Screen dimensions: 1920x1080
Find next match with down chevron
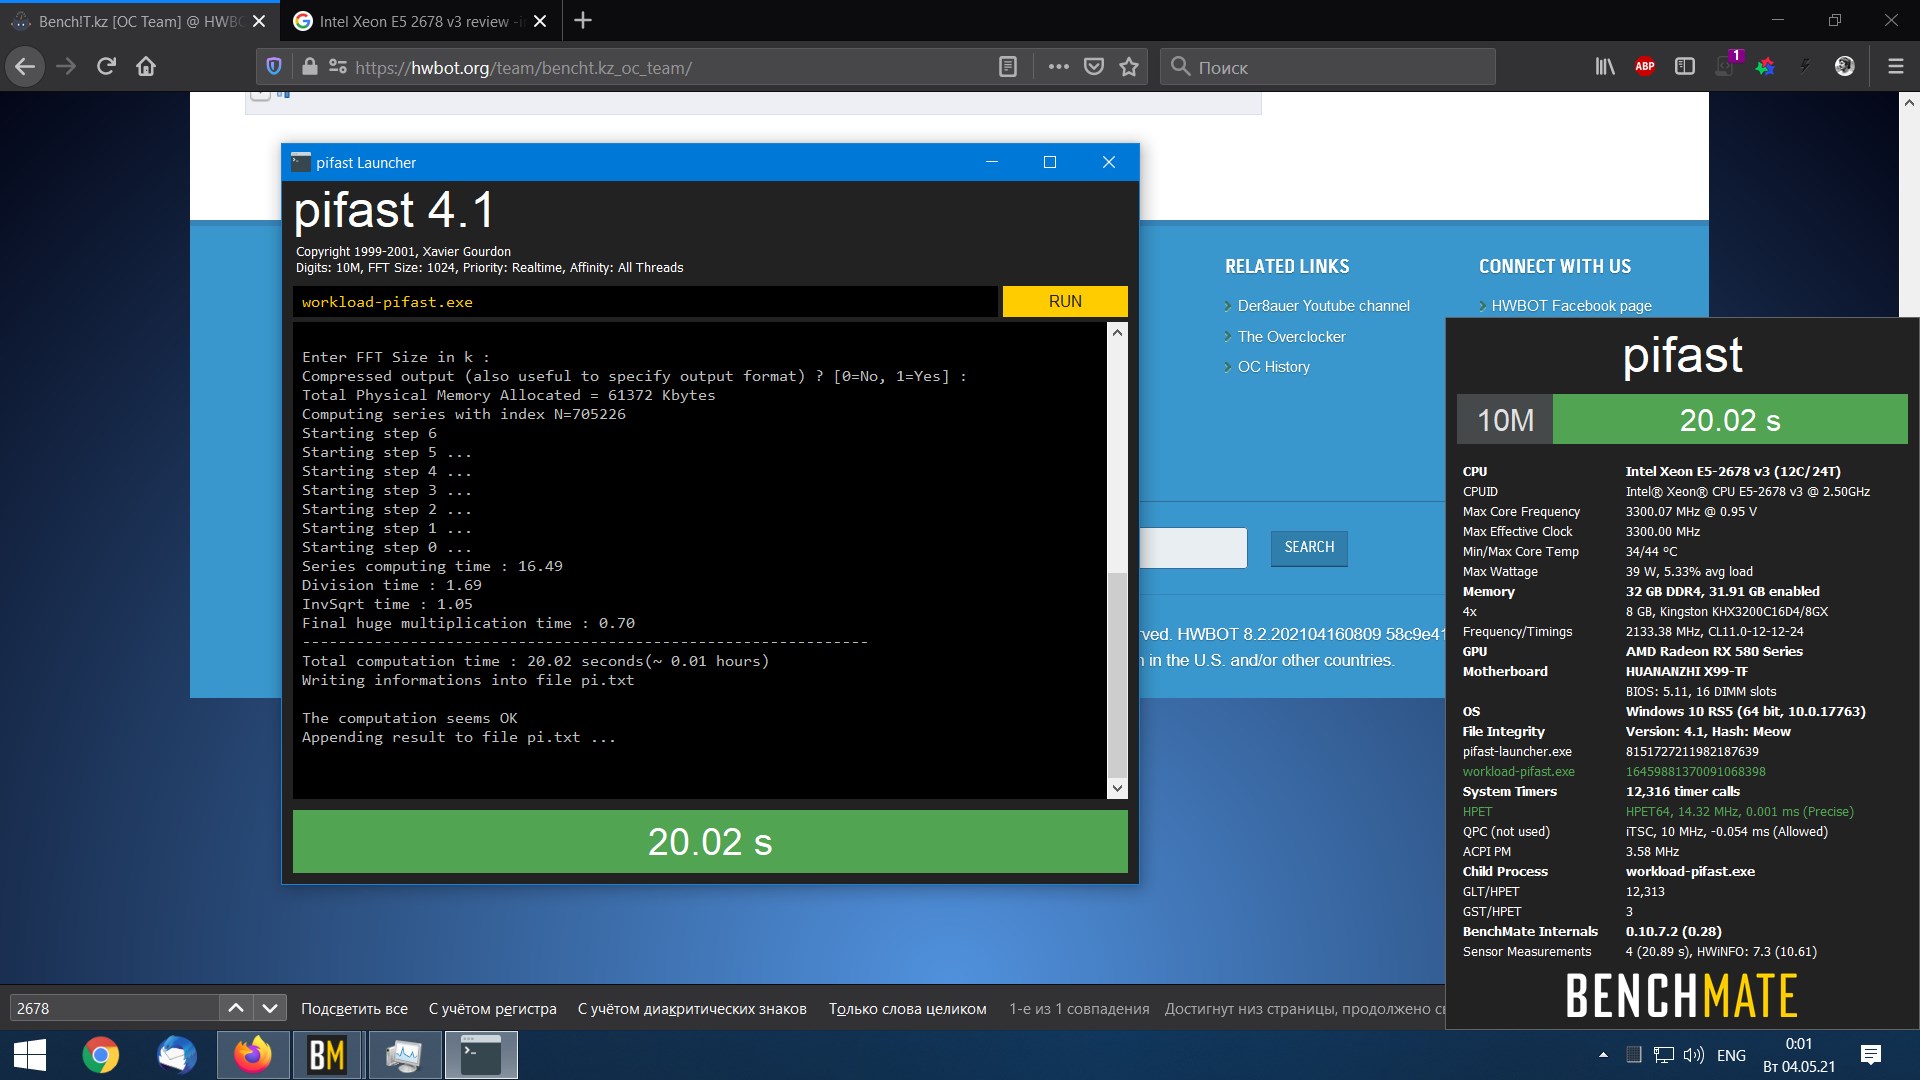point(270,1008)
